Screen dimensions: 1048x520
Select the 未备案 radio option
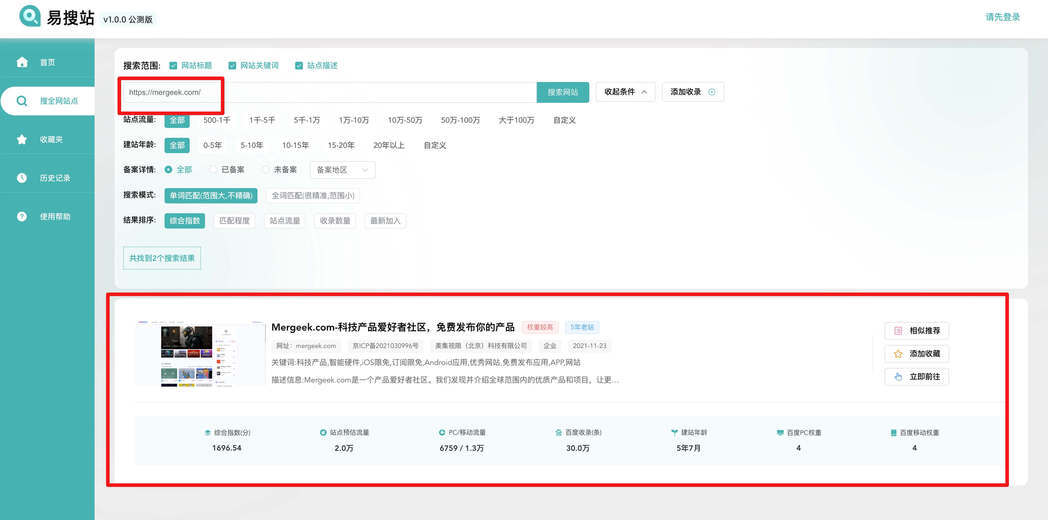[x=266, y=170]
